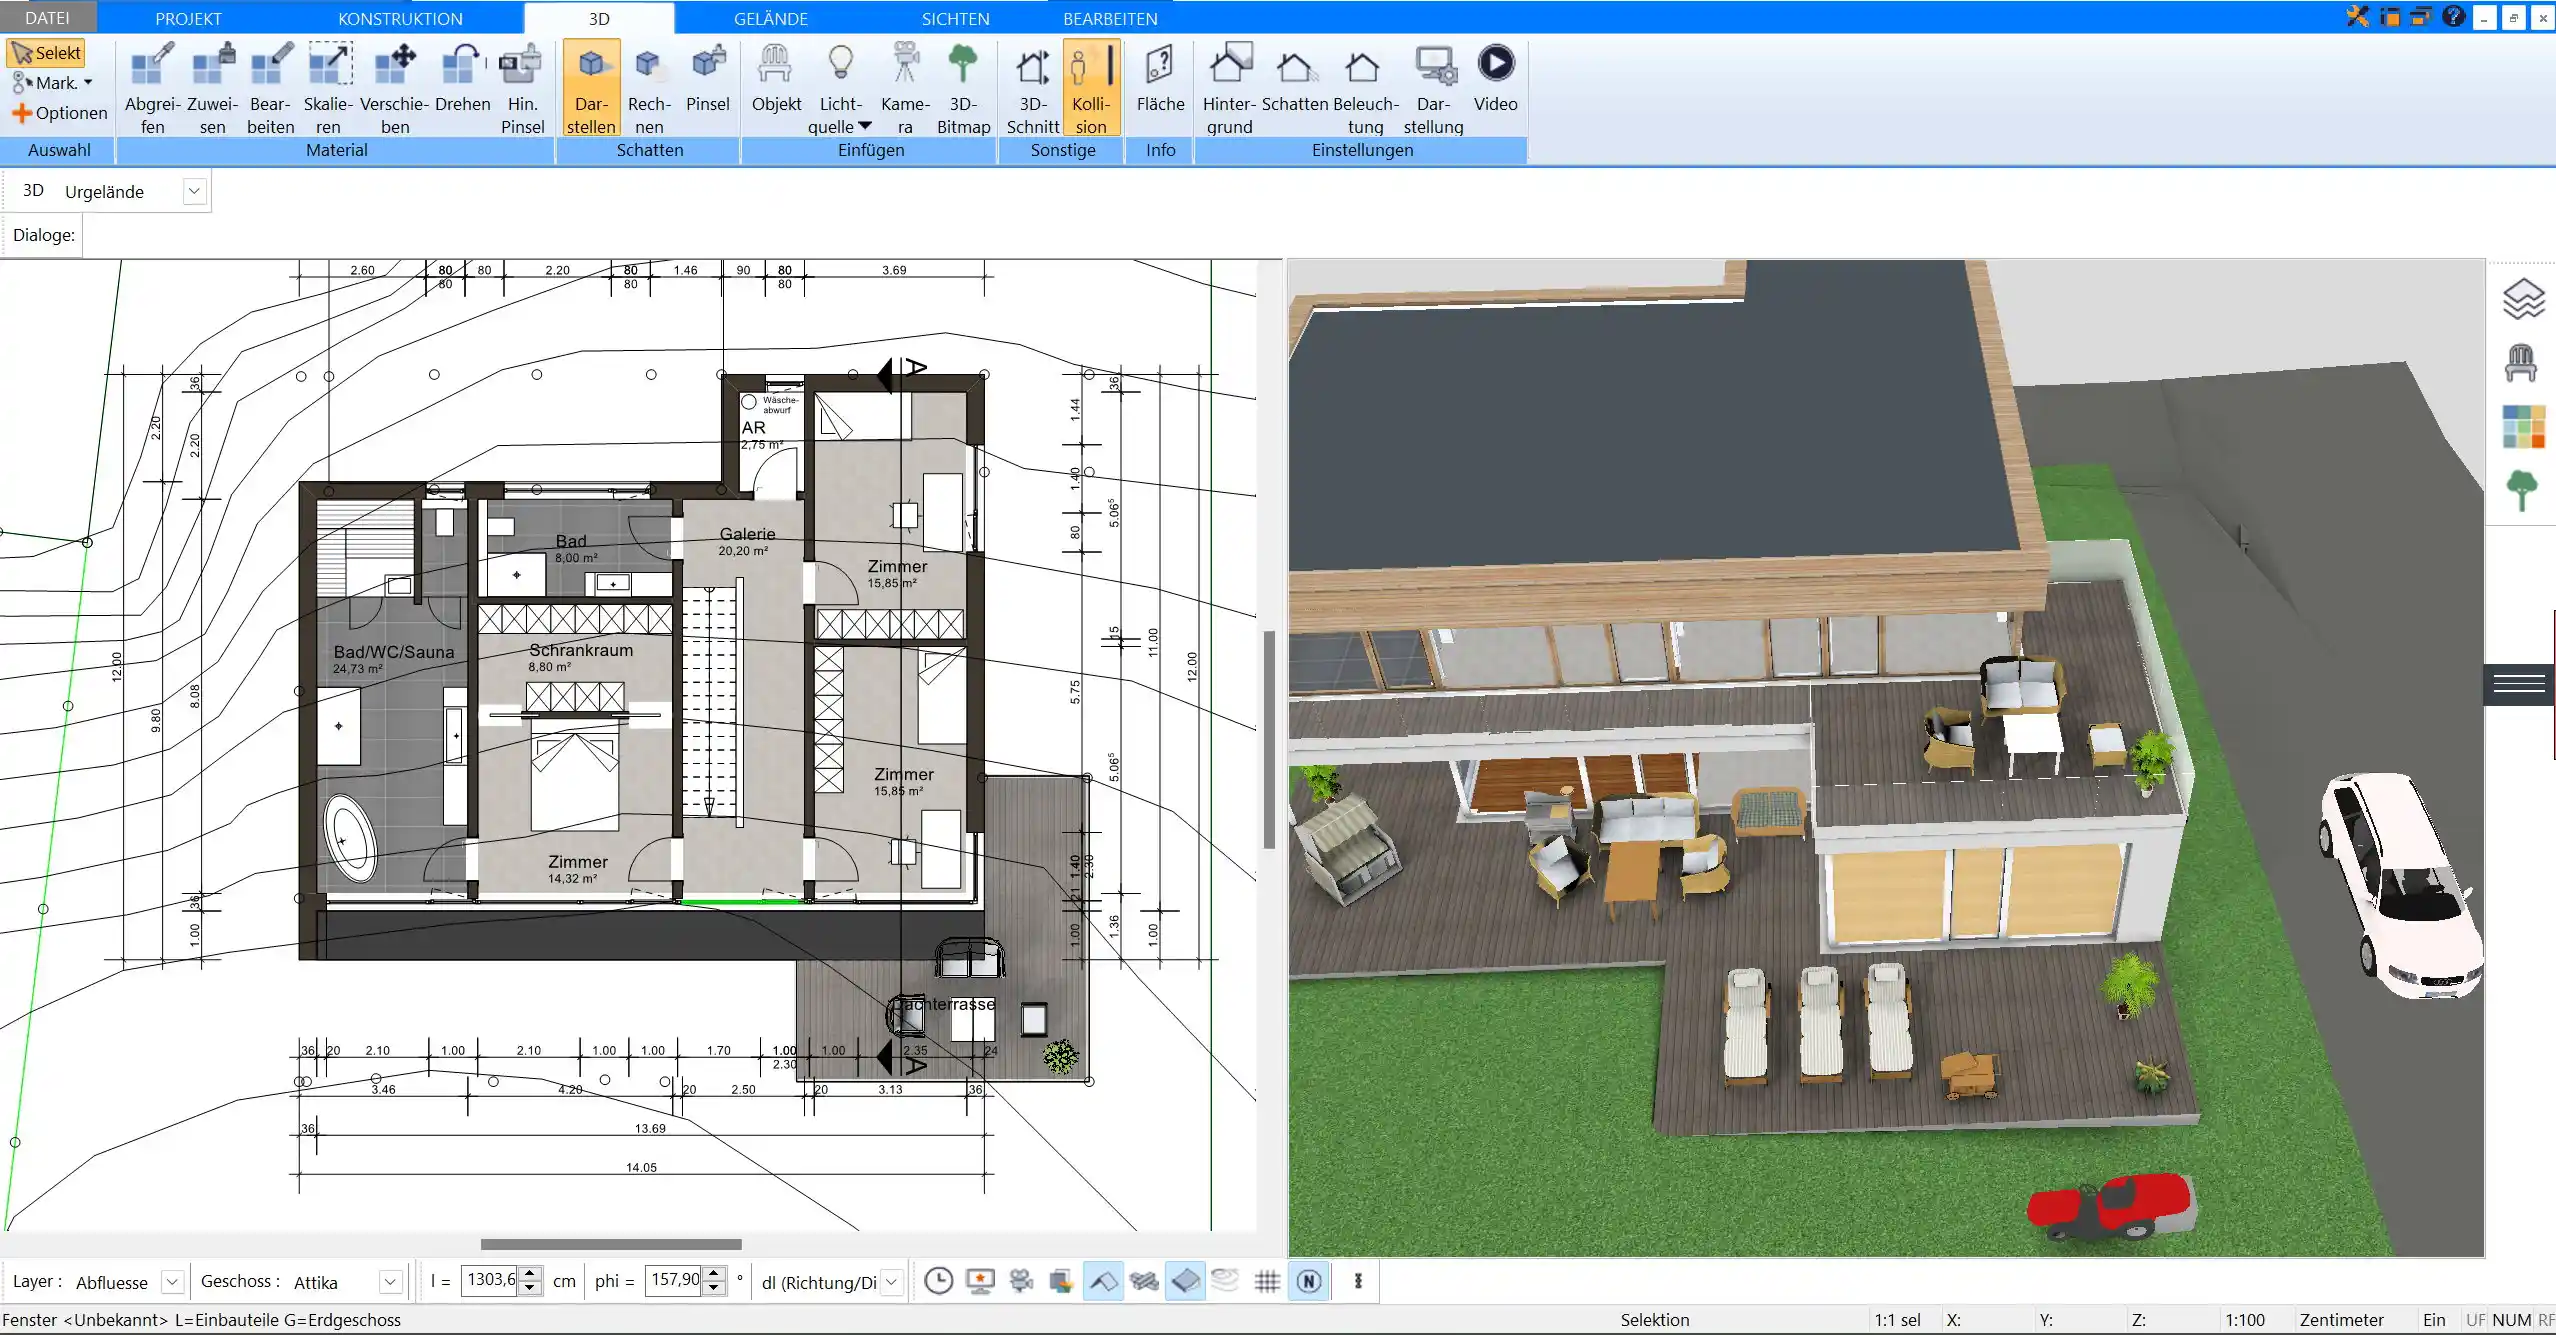The width and height of the screenshot is (2556, 1335).
Task: Click the length l input field
Action: (x=491, y=1280)
